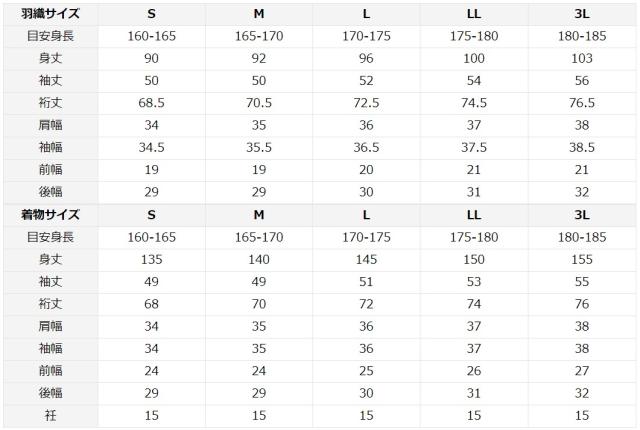Select the 155 value for kimono 身丈

coord(581,259)
